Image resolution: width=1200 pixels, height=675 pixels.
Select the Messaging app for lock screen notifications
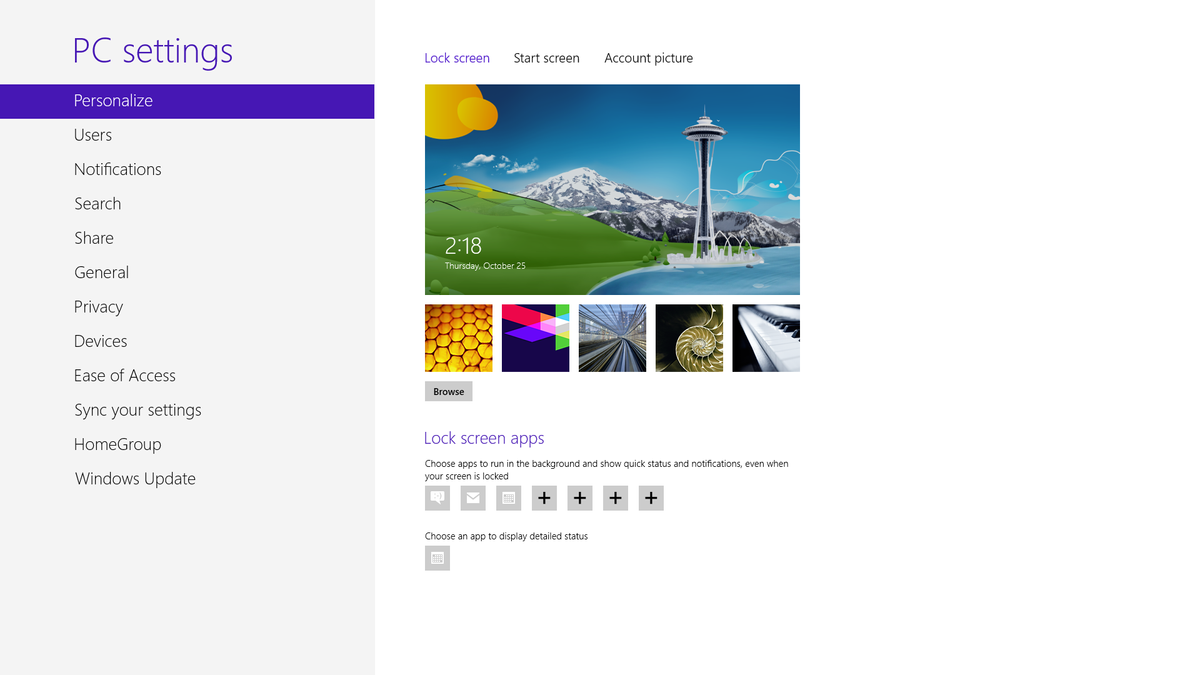(437, 497)
